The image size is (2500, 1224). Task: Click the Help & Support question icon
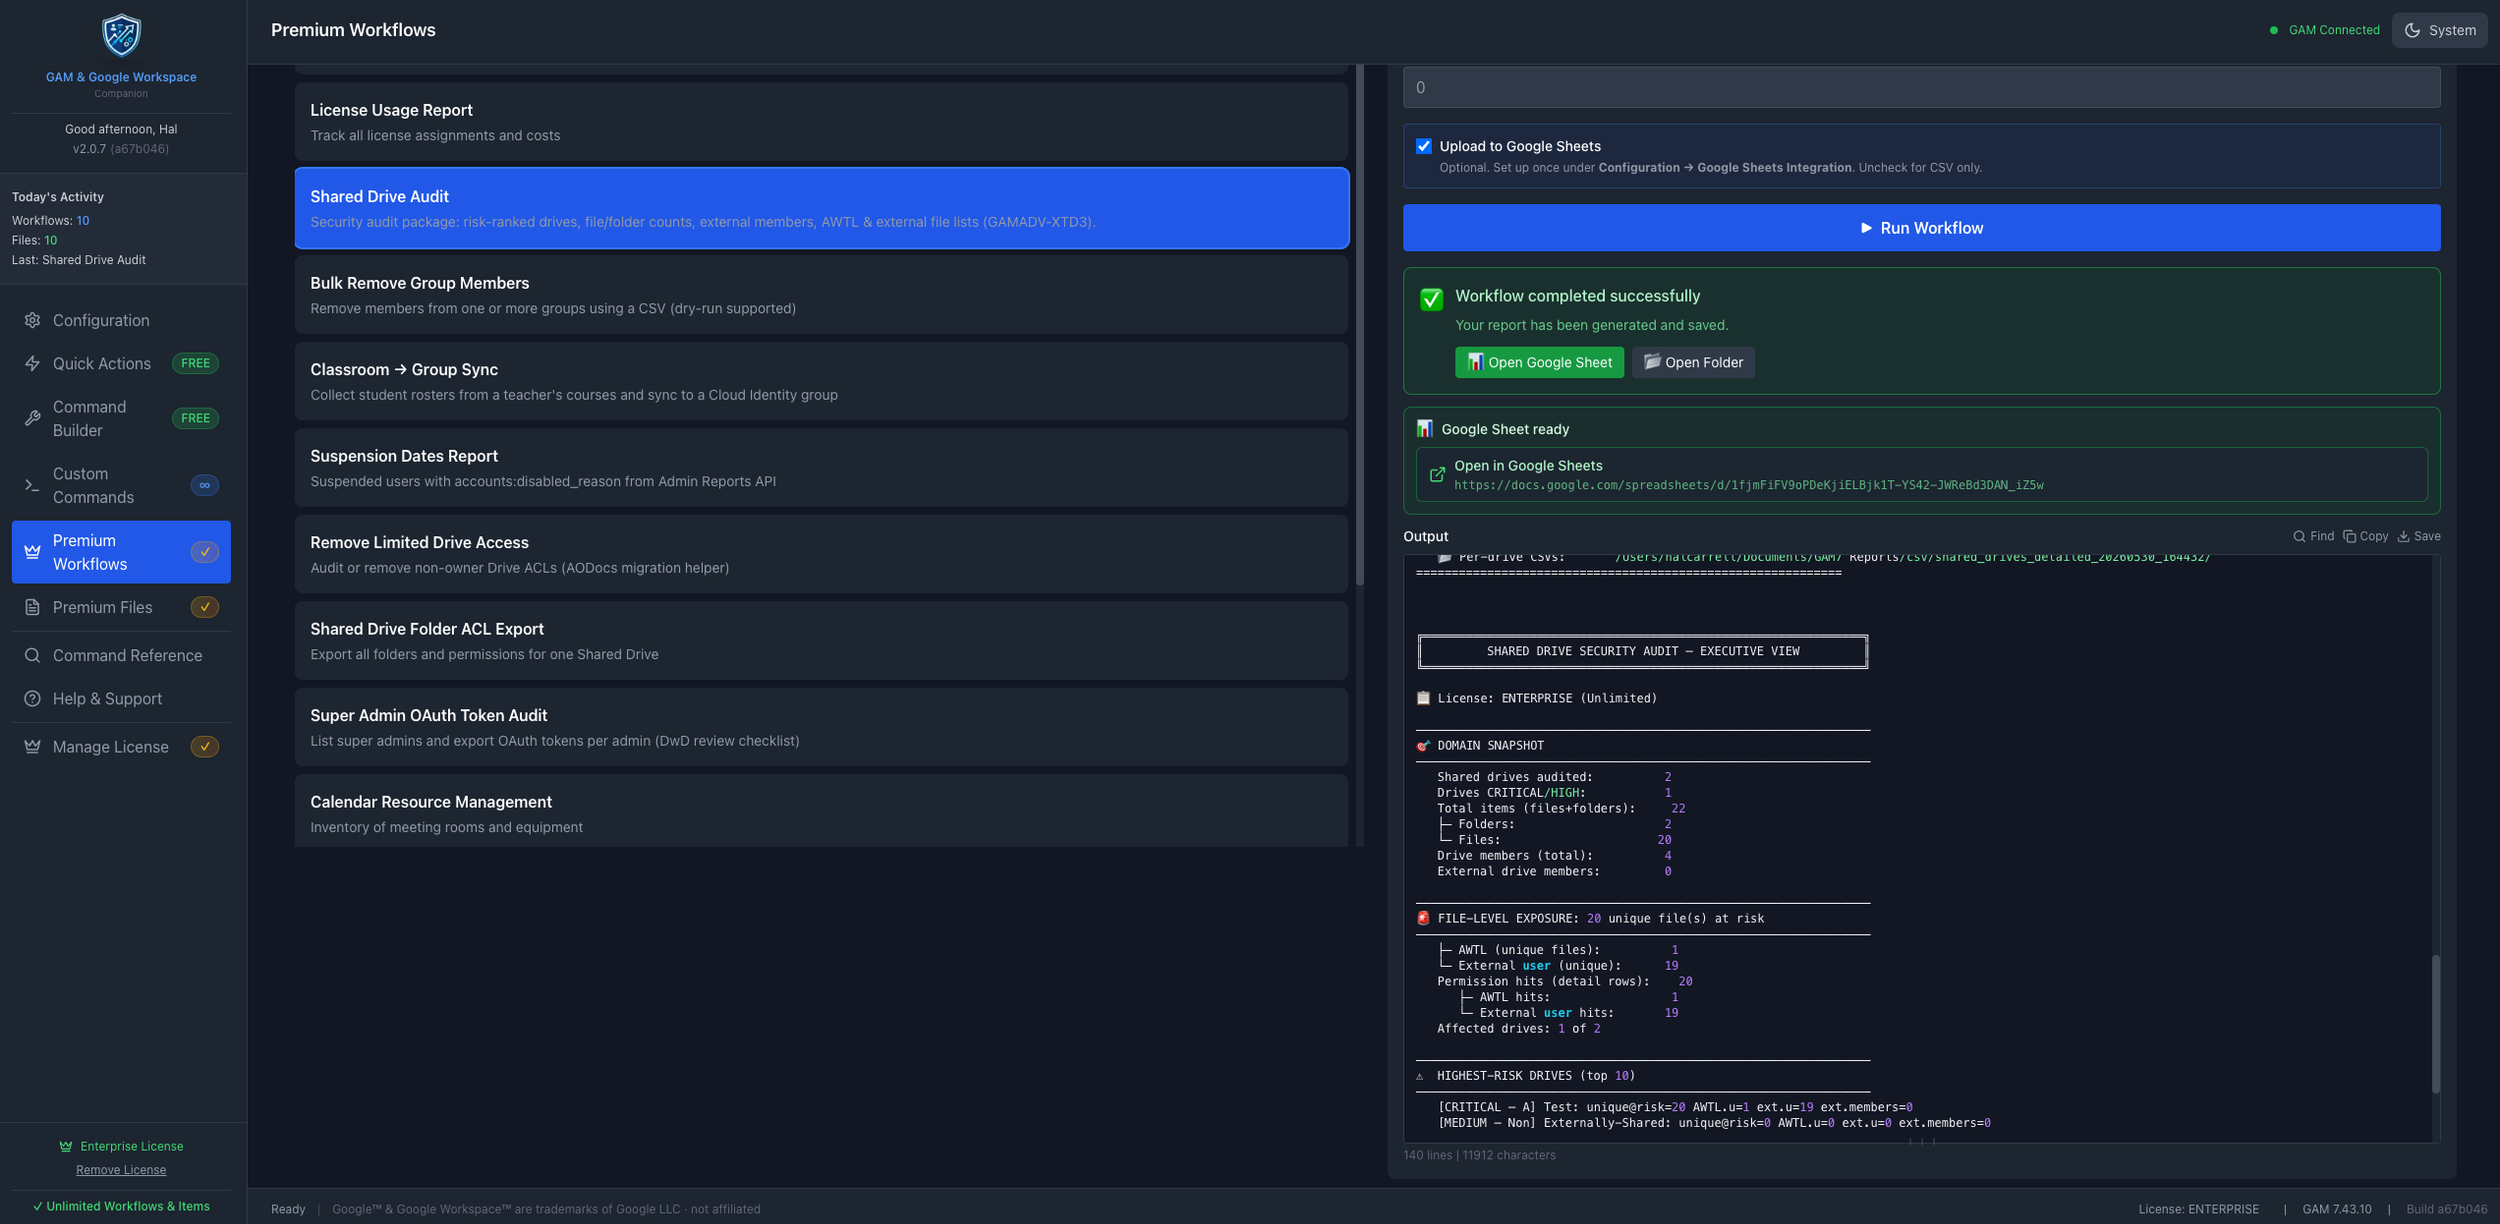32,698
